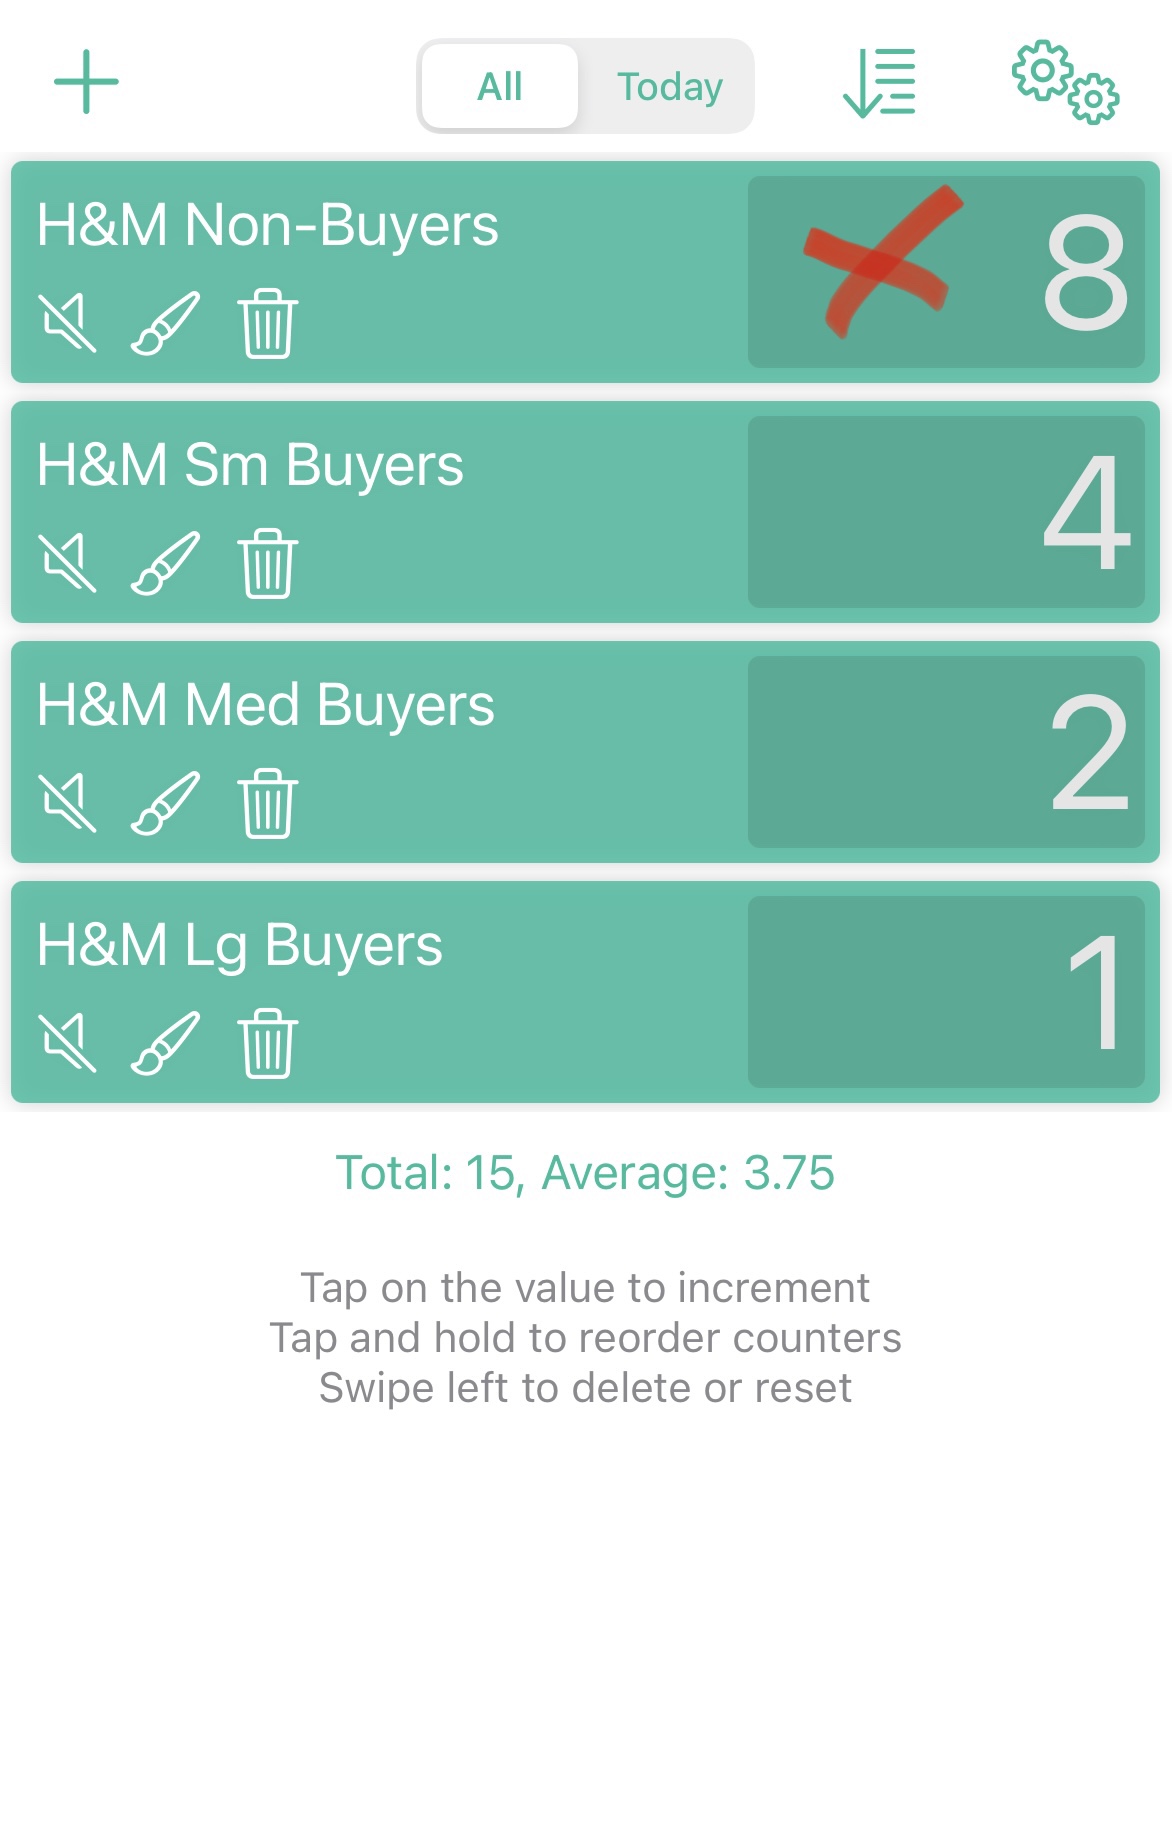The image size is (1172, 1823).
Task: Switch to the Today tab
Action: click(x=669, y=87)
